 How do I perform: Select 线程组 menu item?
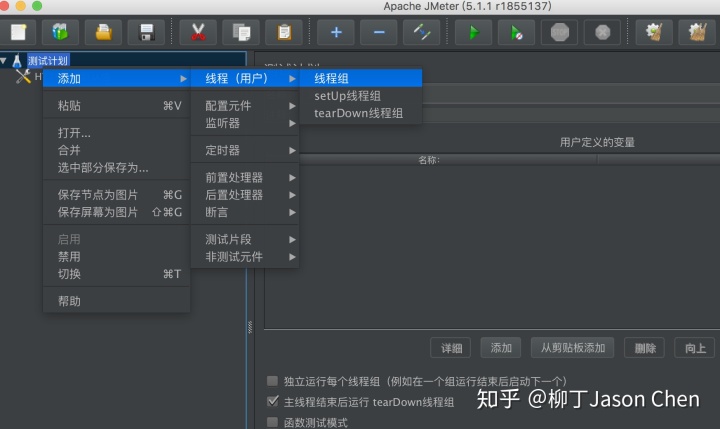361,79
